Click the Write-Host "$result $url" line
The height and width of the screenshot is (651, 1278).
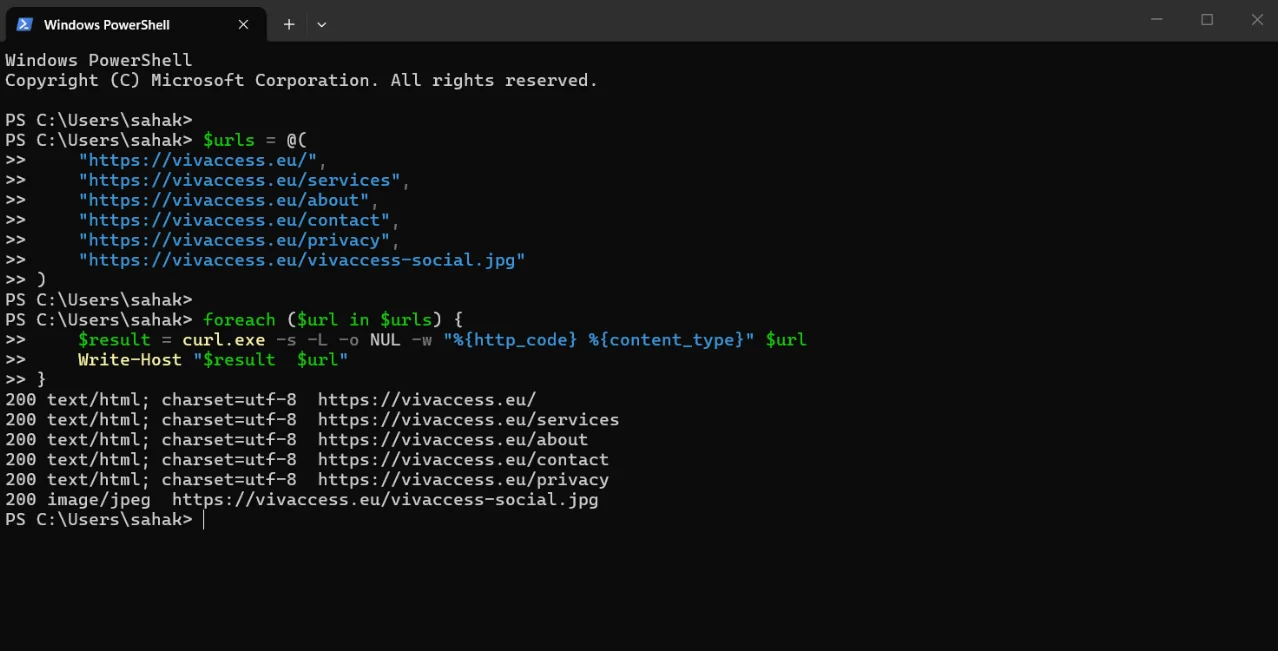coord(213,360)
